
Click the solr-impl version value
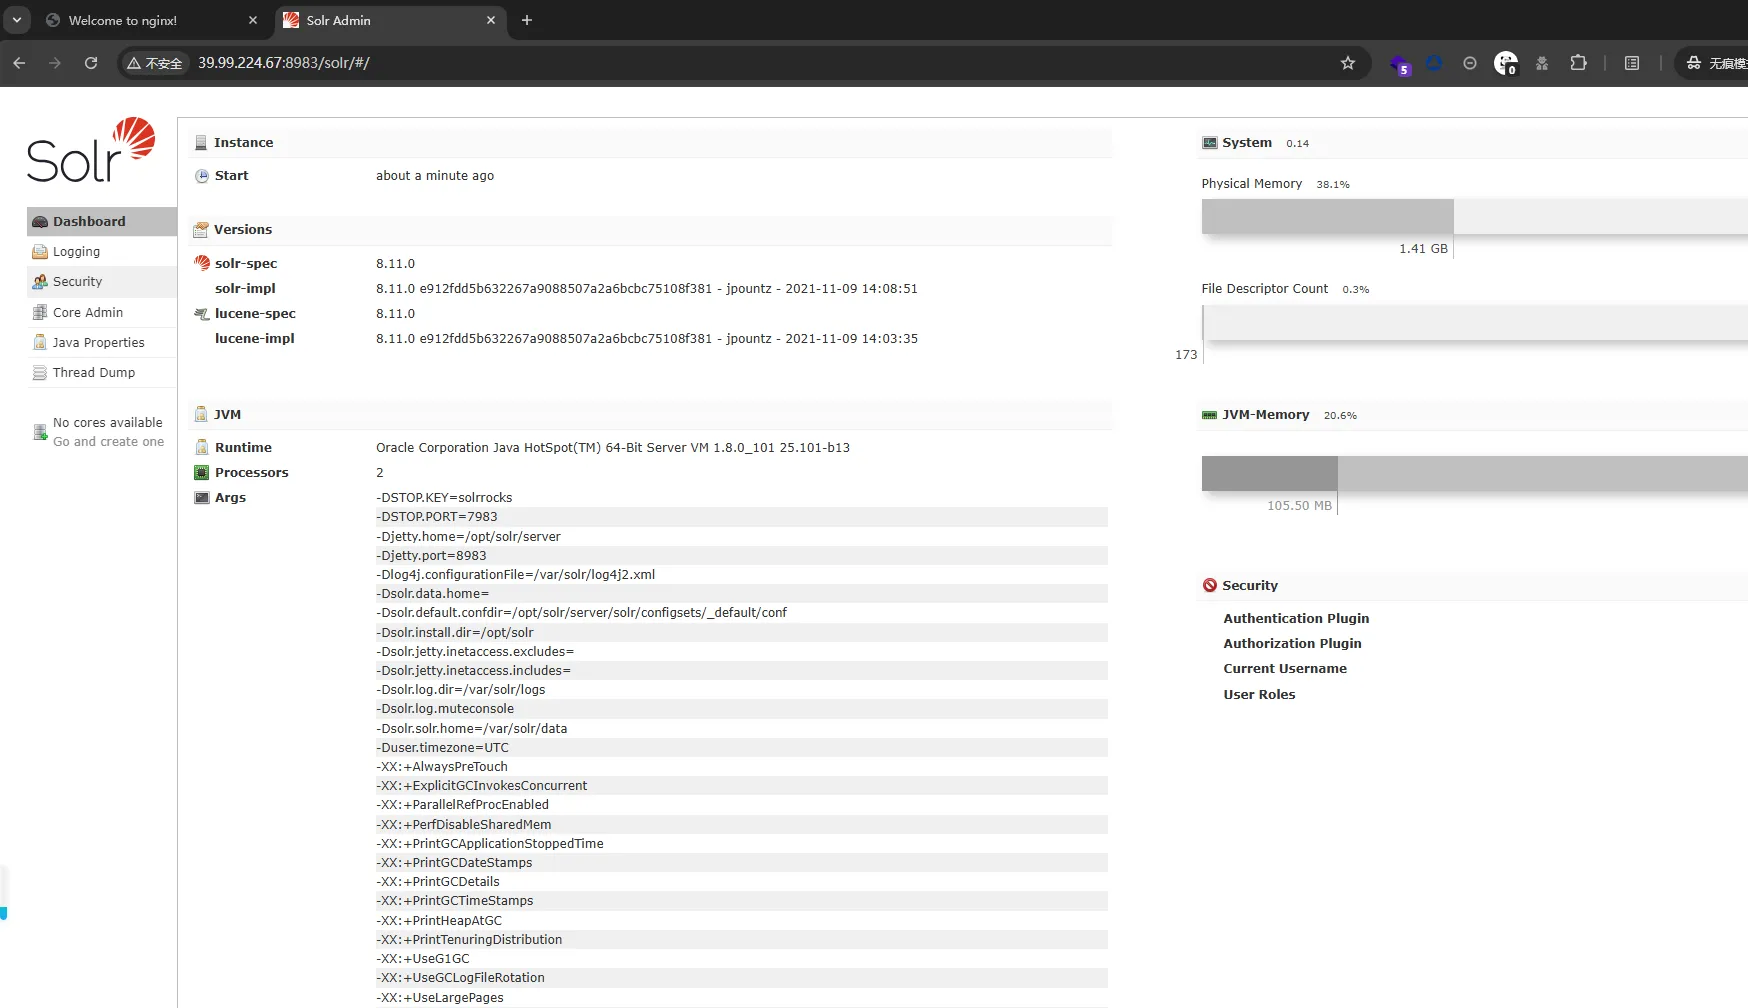(x=647, y=289)
